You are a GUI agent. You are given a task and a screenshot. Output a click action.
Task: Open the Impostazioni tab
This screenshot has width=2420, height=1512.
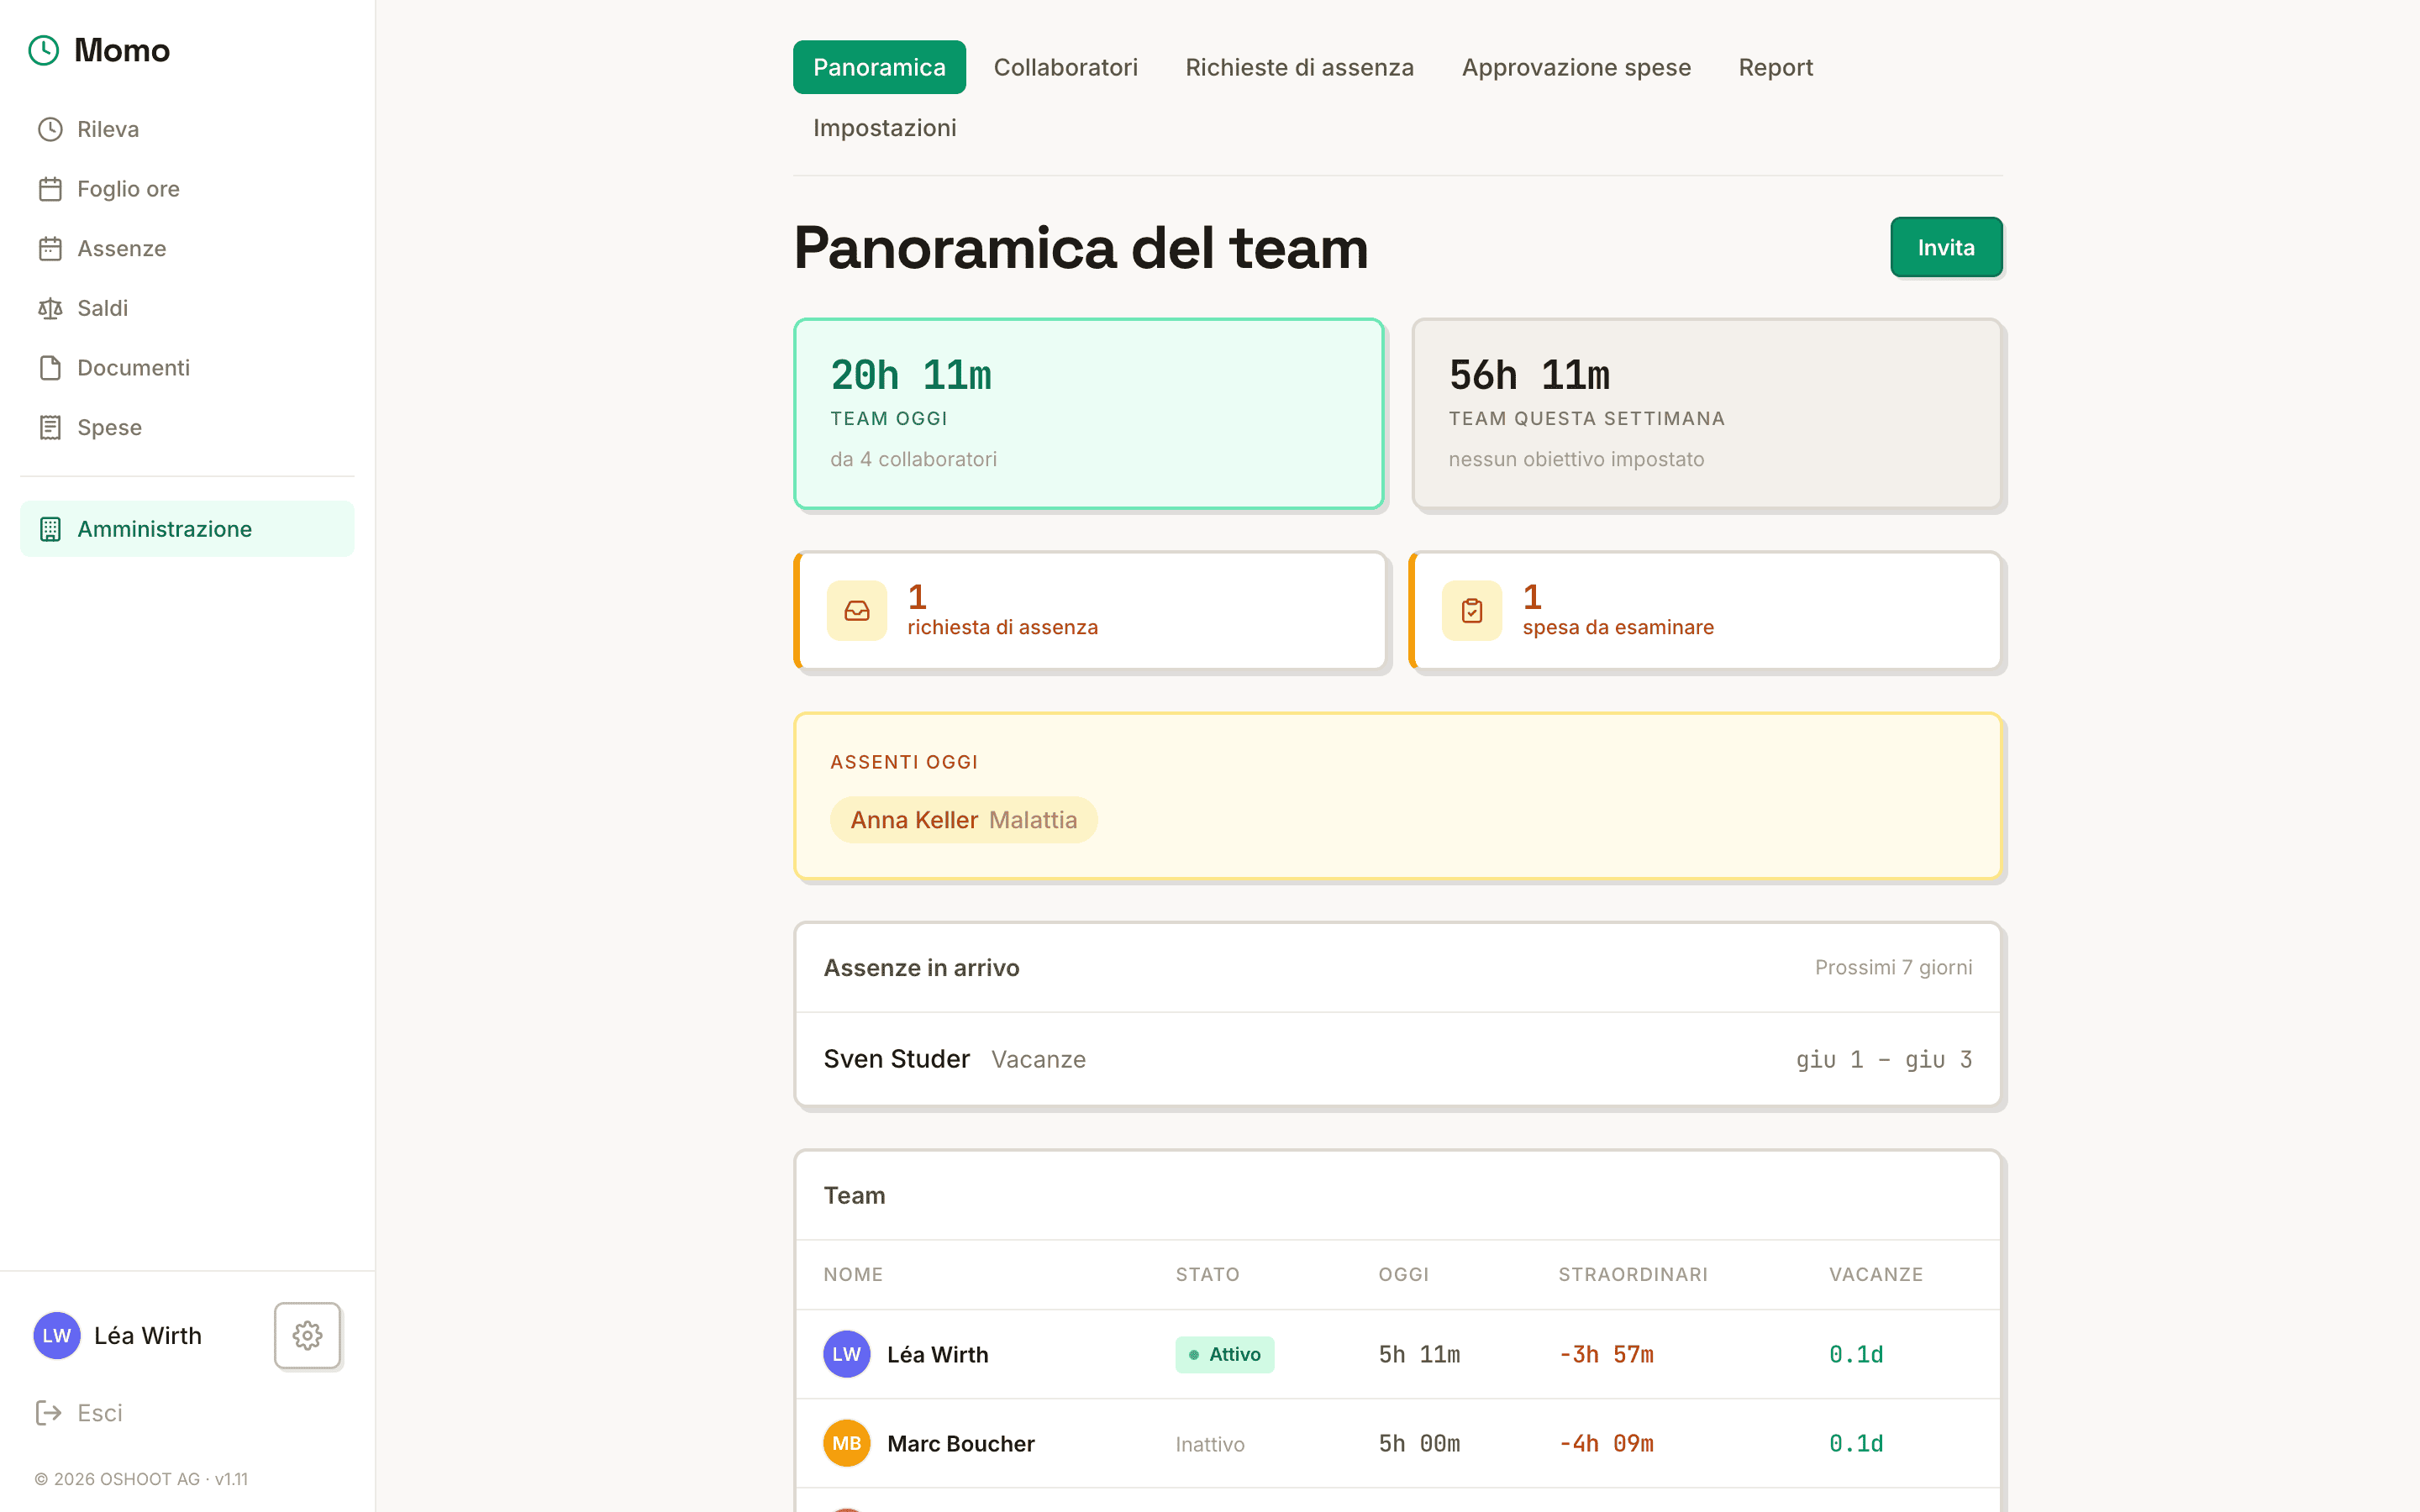(884, 128)
